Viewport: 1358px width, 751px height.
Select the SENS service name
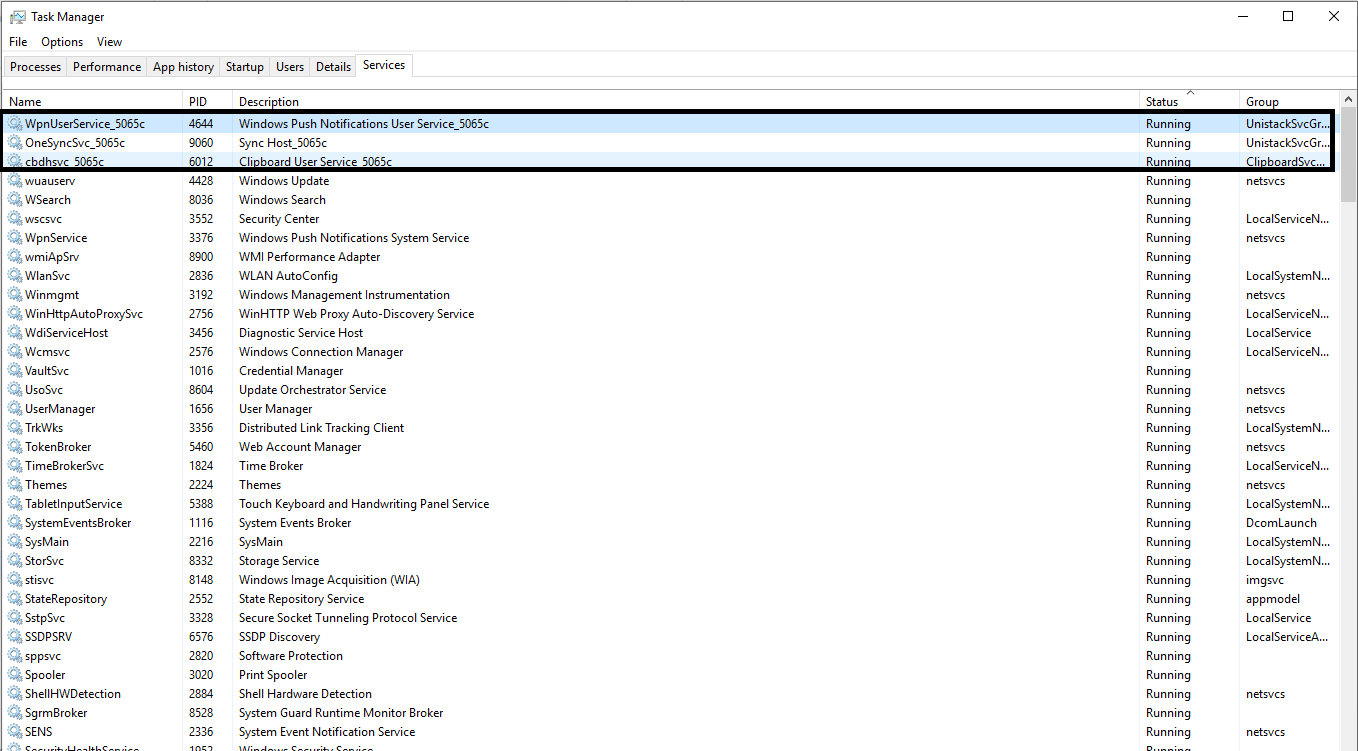click(x=39, y=732)
